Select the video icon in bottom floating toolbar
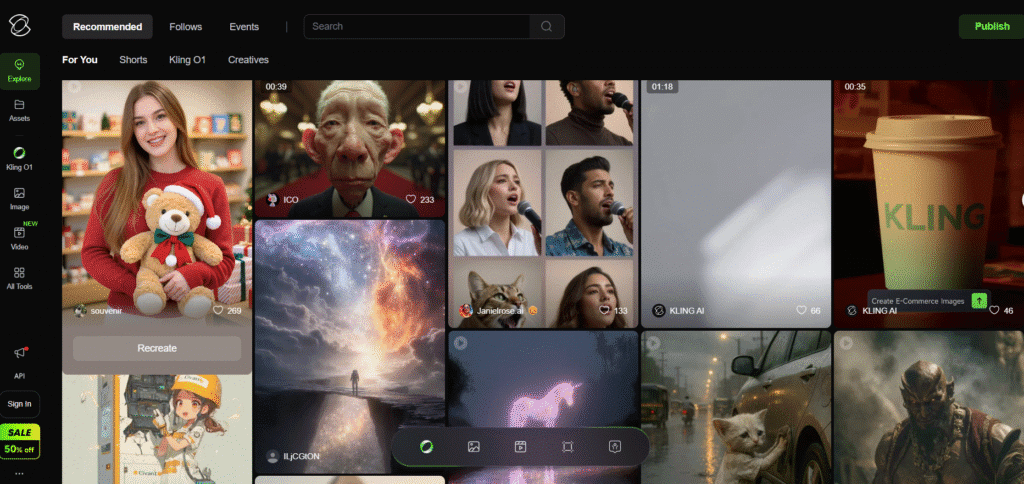This screenshot has width=1024, height=484. pos(521,447)
